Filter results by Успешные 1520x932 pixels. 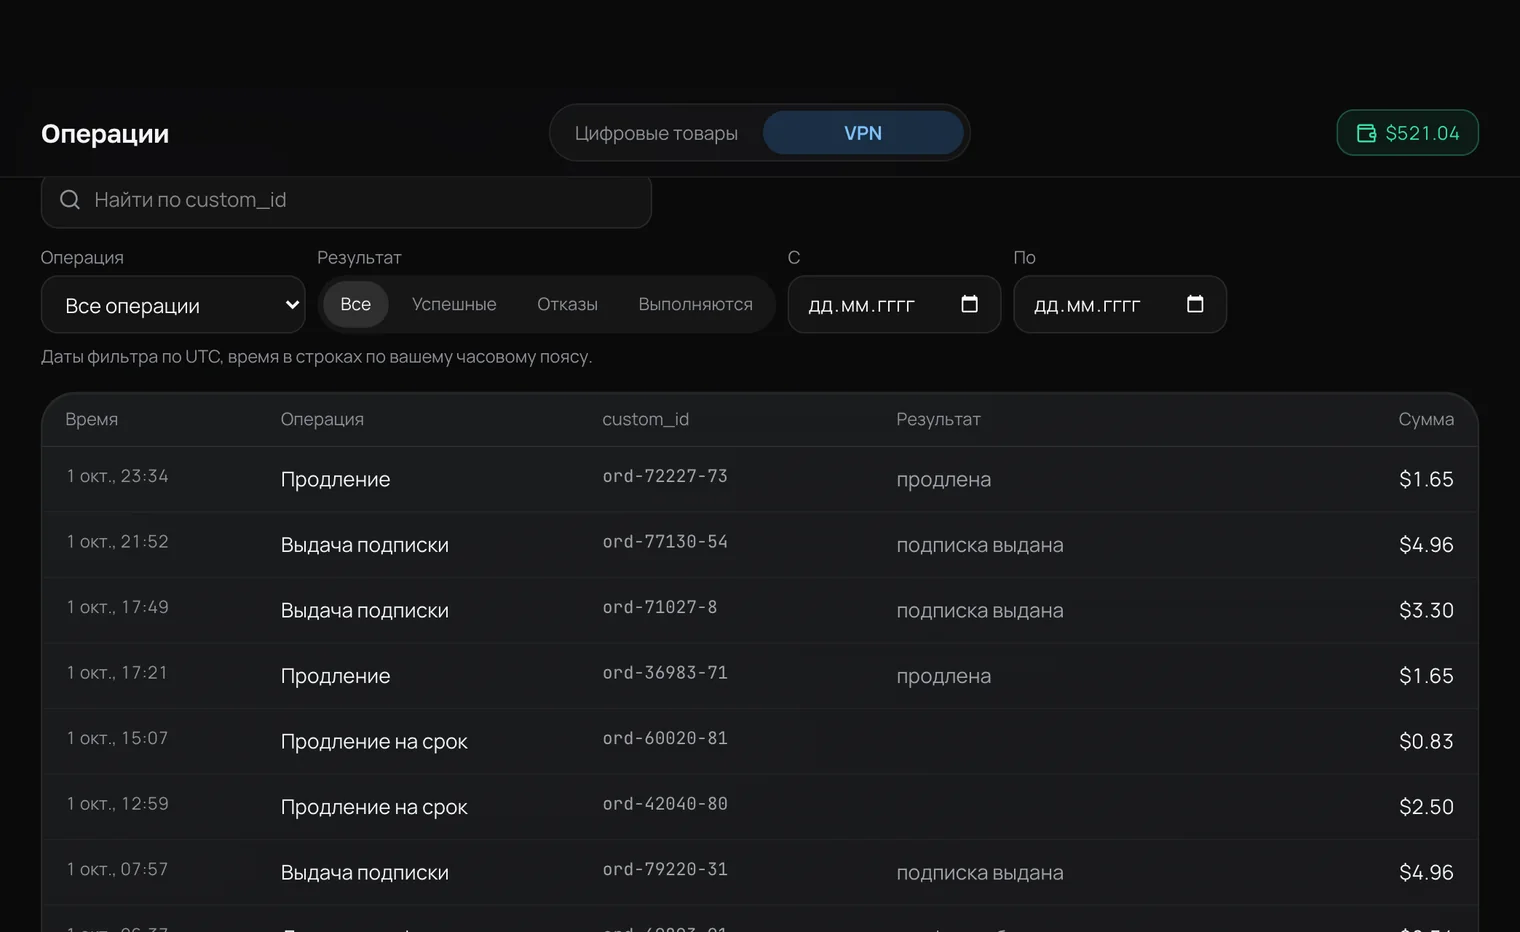(x=454, y=304)
